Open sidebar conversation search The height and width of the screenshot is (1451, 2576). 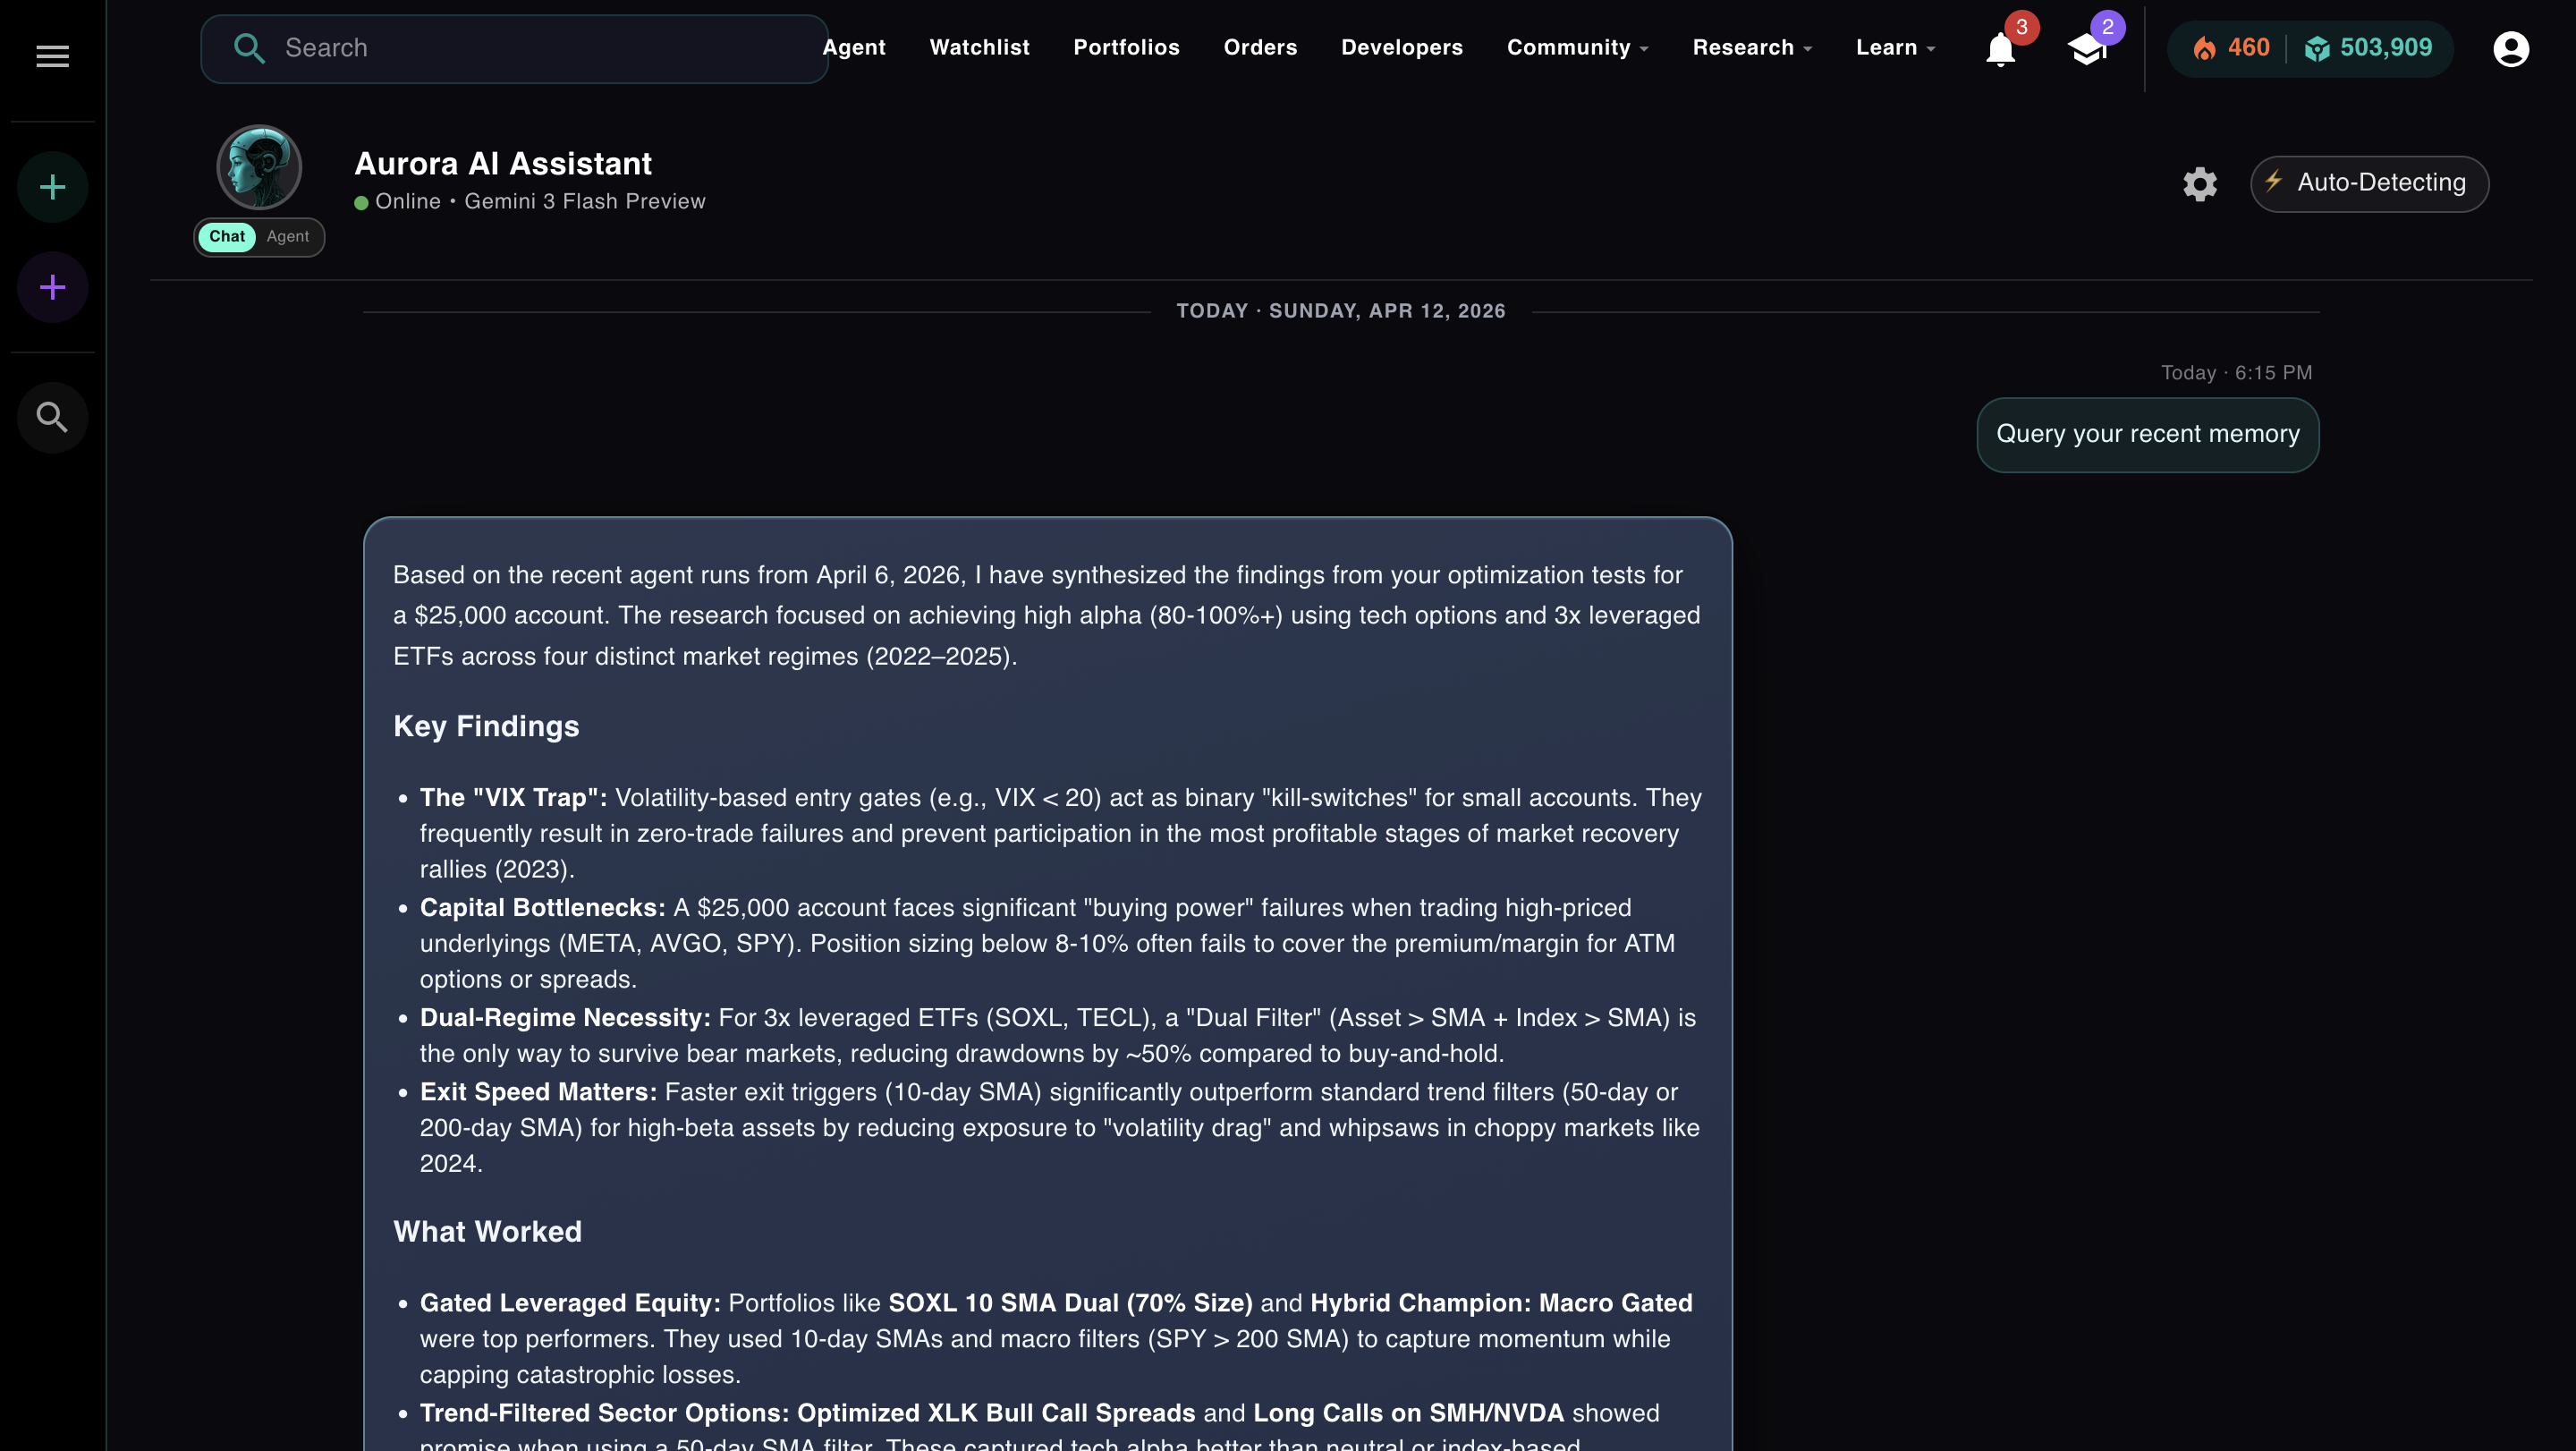[51, 417]
